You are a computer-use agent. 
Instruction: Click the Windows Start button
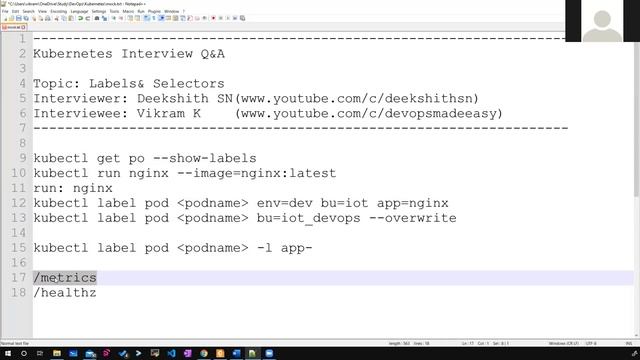pos(7,353)
